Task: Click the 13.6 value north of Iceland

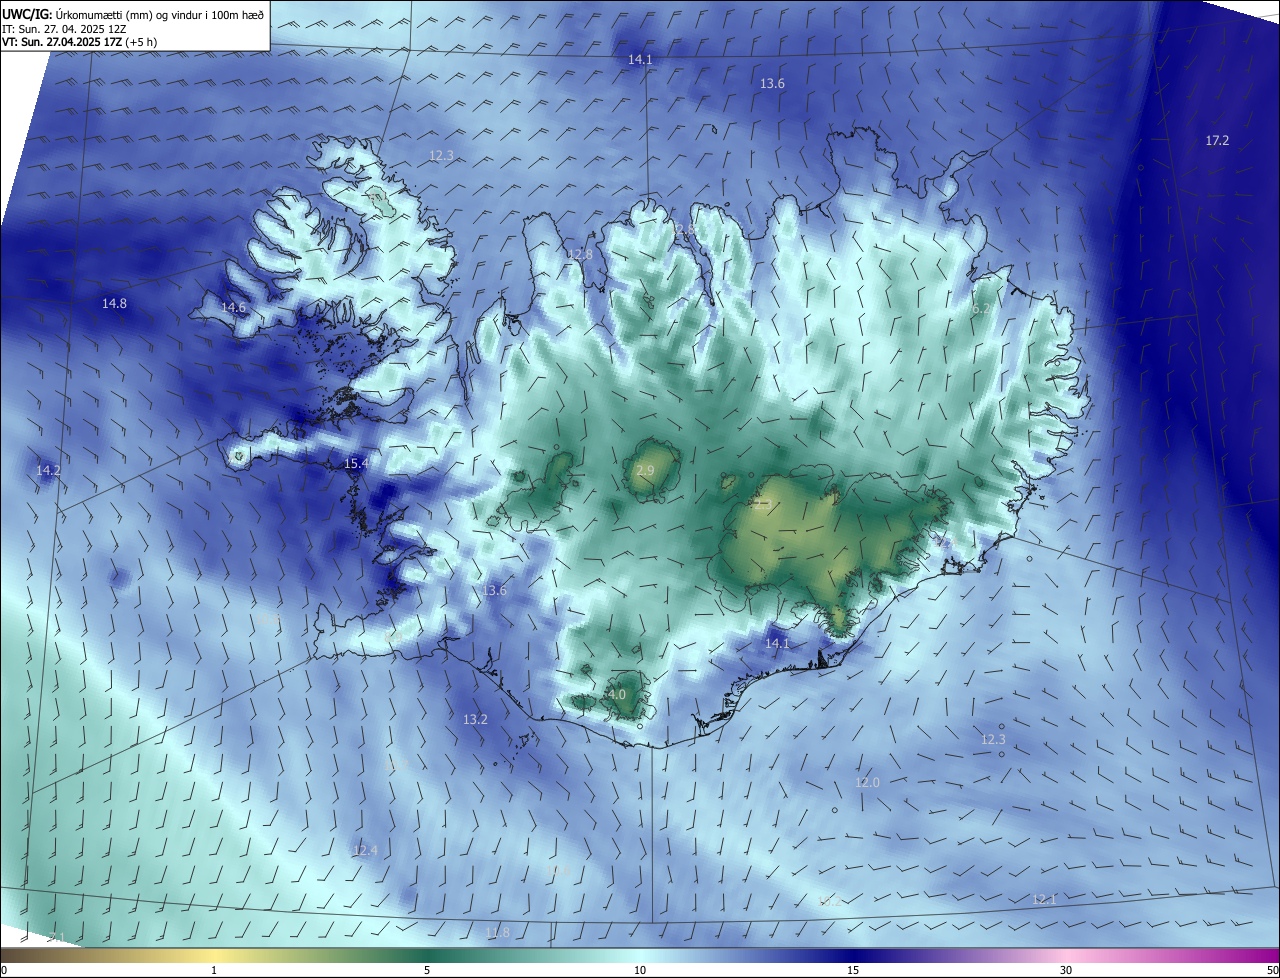Action: coord(772,84)
